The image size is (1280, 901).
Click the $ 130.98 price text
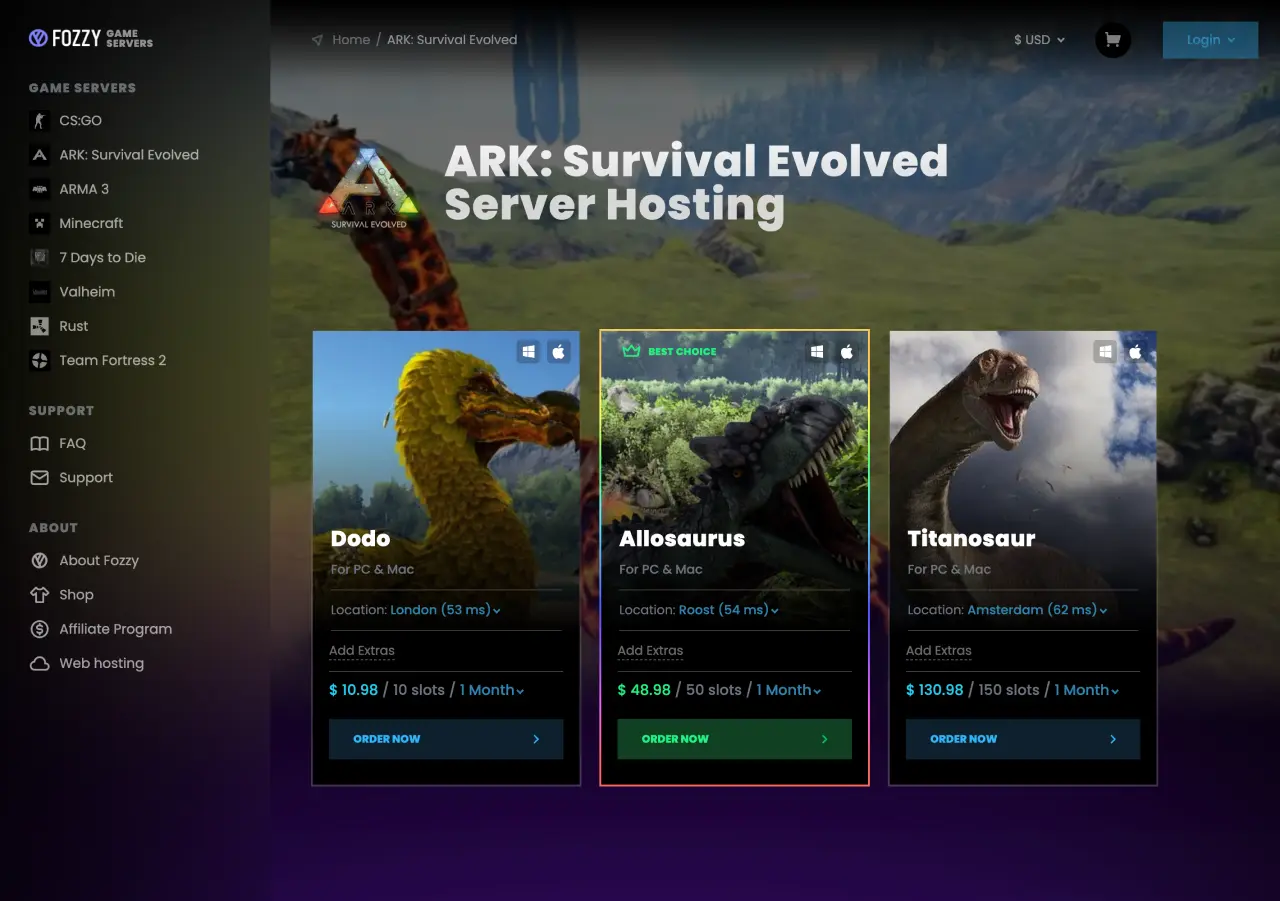point(935,690)
